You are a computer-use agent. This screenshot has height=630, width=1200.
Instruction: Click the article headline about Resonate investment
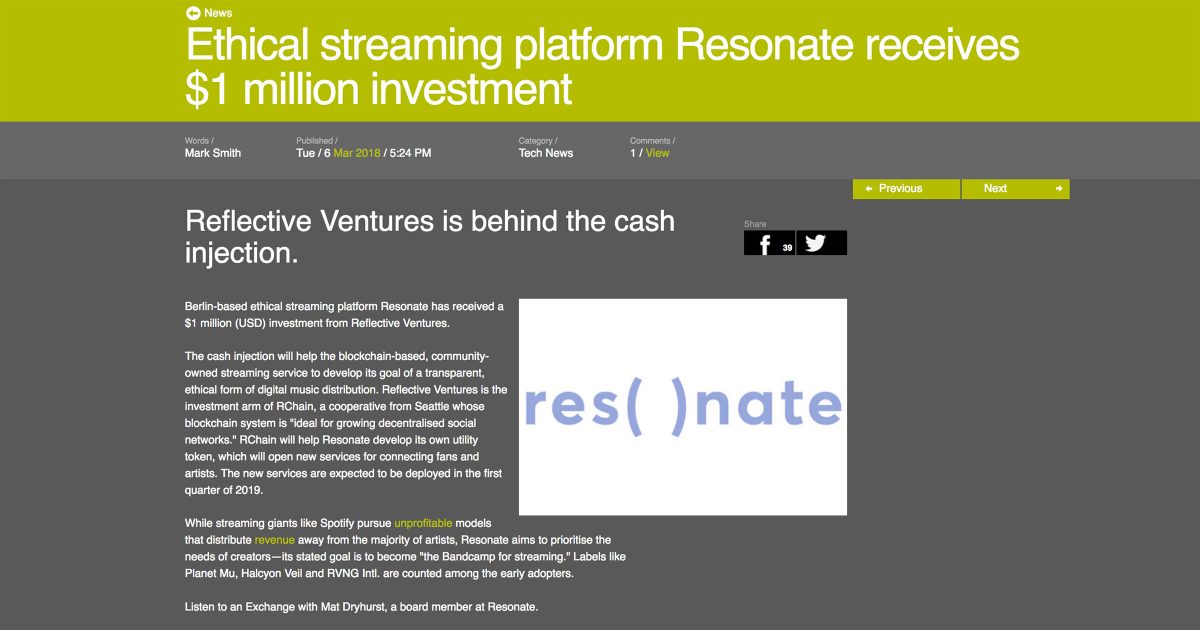603,67
